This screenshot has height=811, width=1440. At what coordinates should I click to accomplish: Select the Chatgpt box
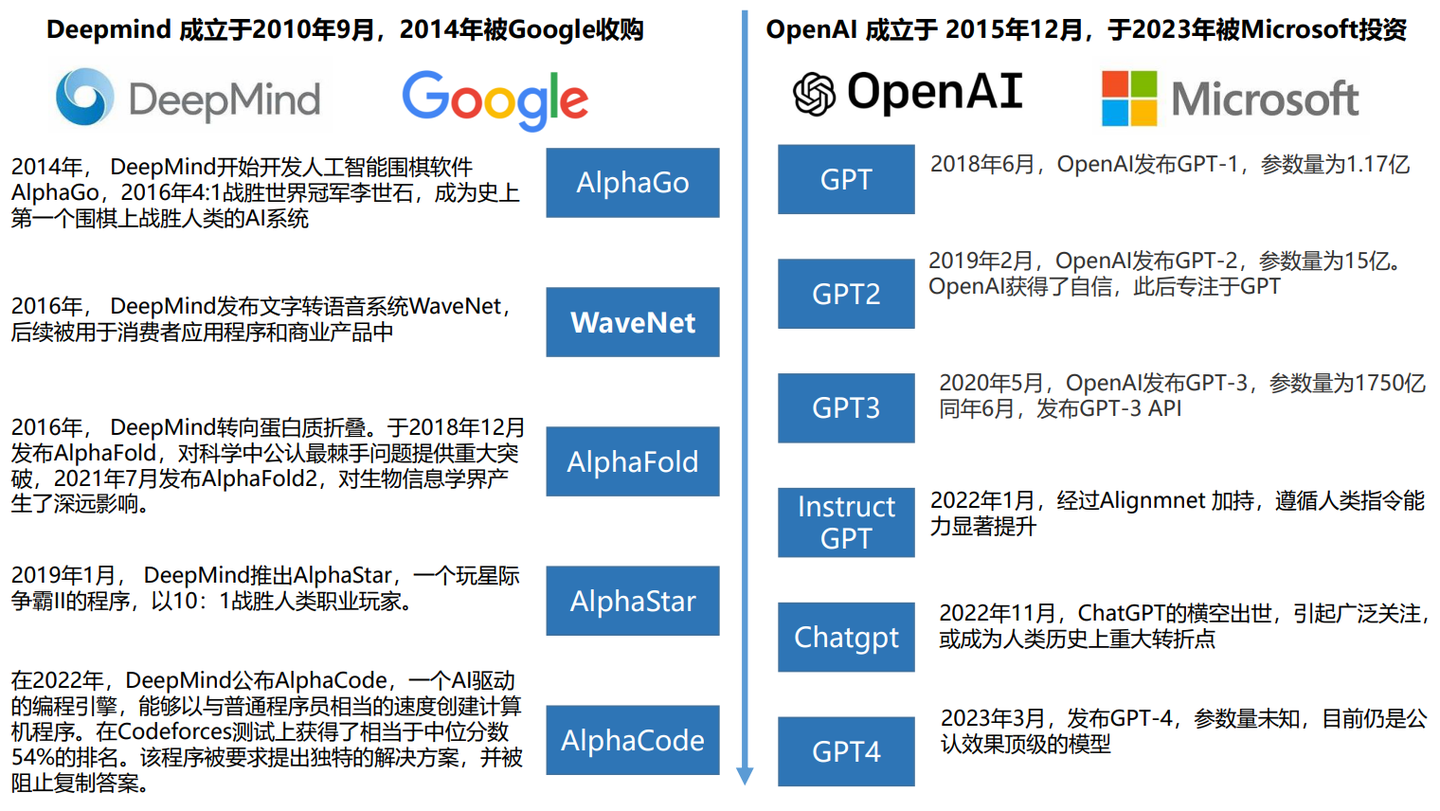(x=846, y=637)
